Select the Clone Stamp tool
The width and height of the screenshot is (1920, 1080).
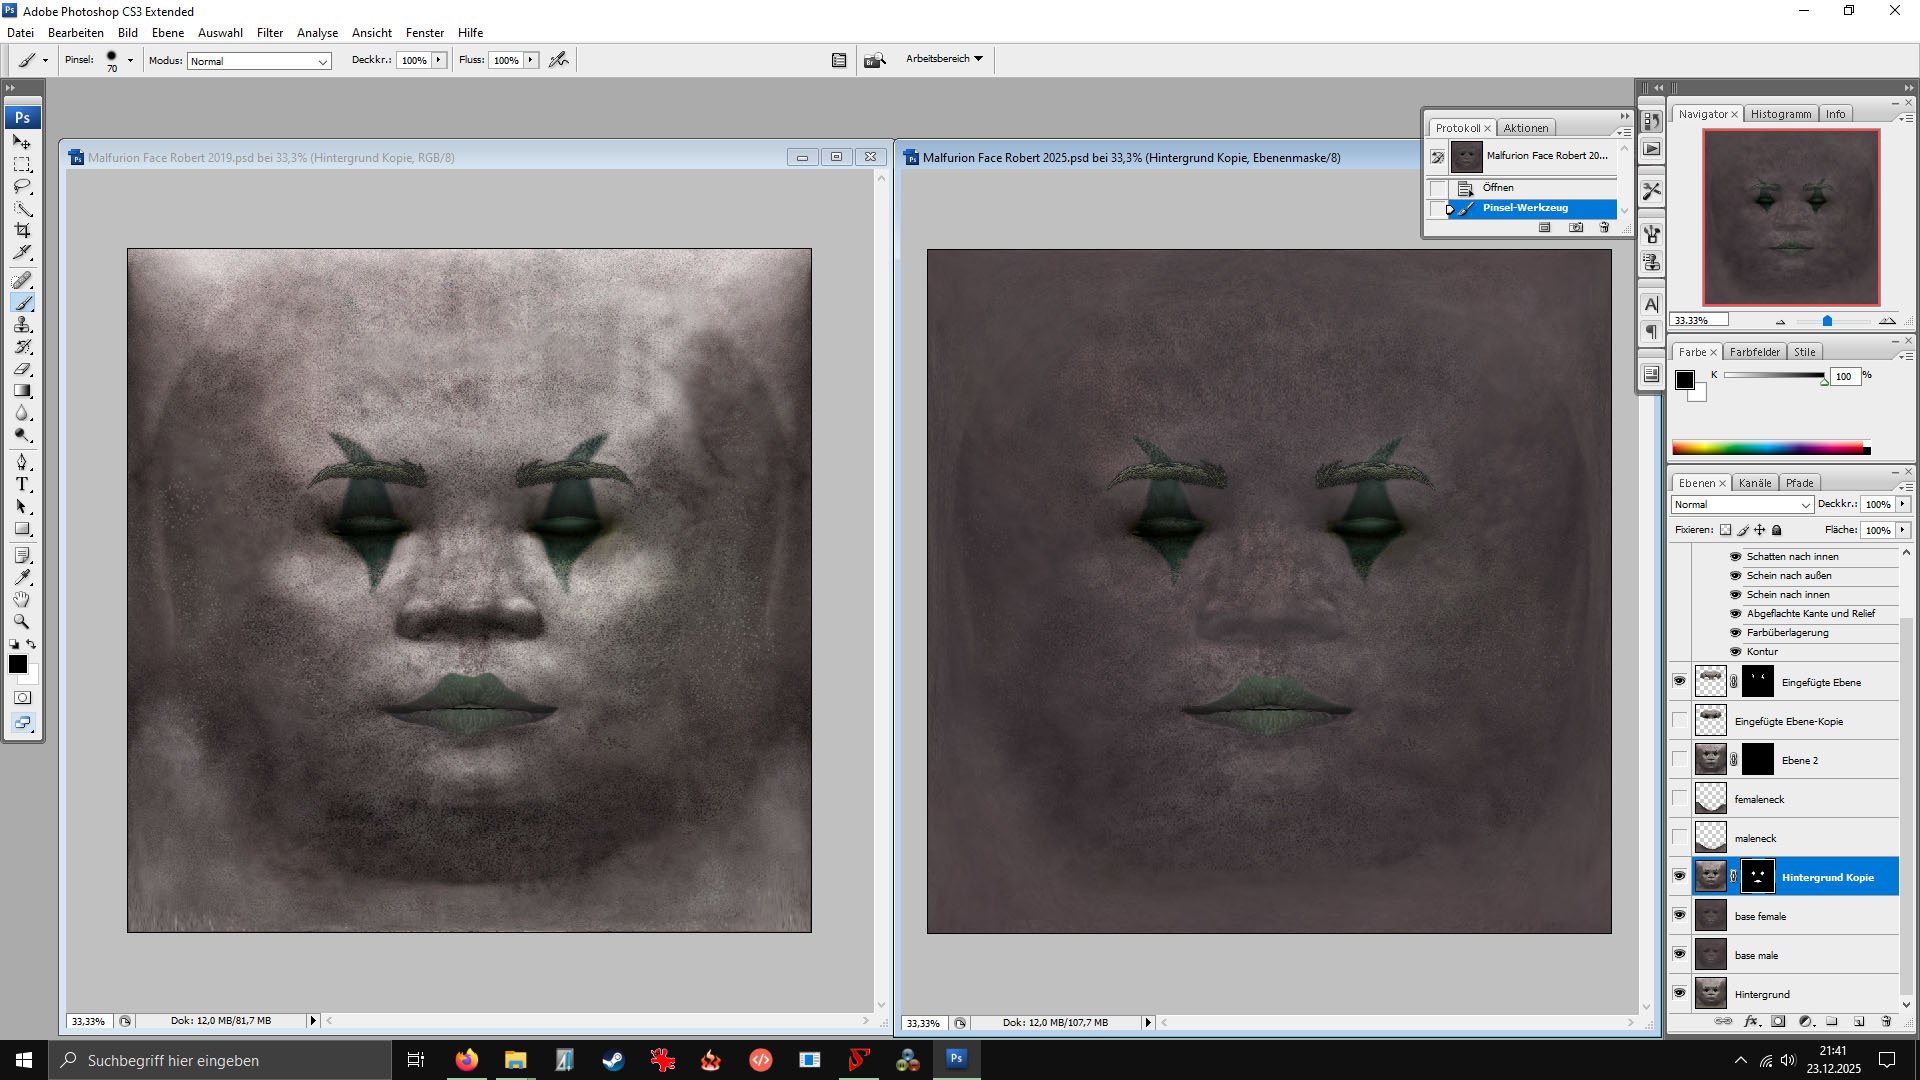[x=22, y=325]
